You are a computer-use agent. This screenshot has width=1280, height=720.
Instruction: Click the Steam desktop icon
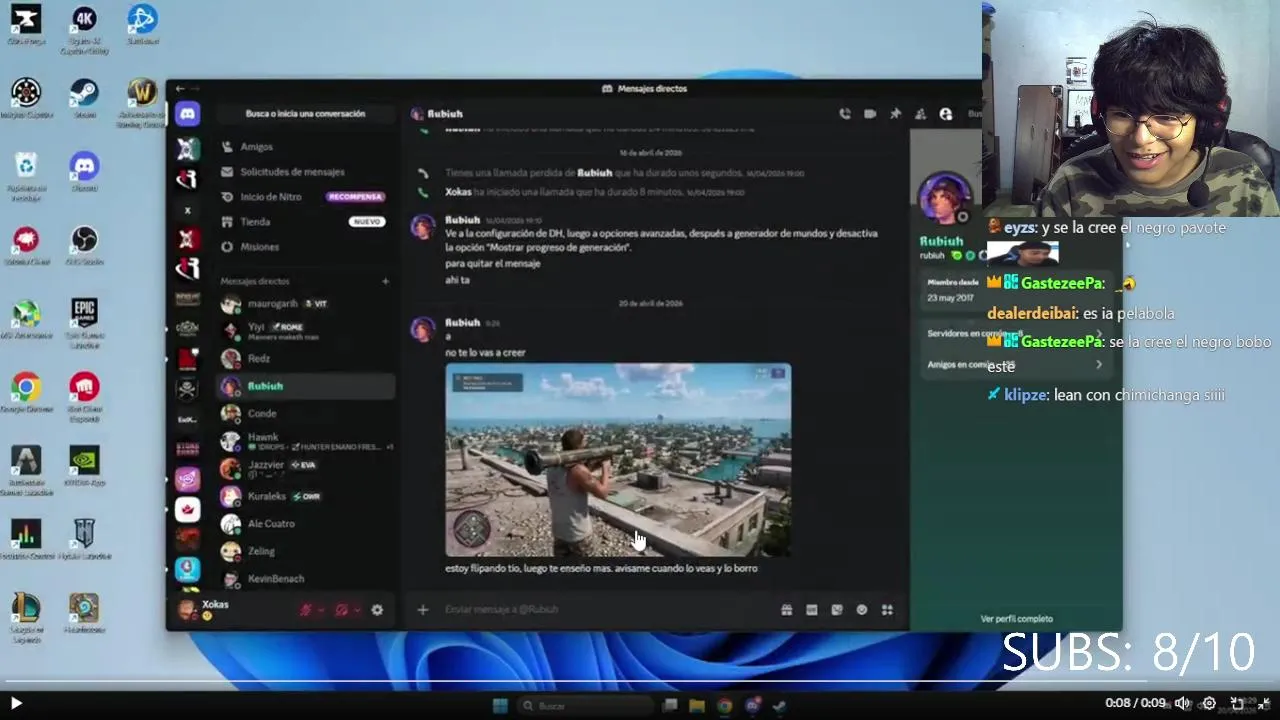pyautogui.click(x=84, y=99)
